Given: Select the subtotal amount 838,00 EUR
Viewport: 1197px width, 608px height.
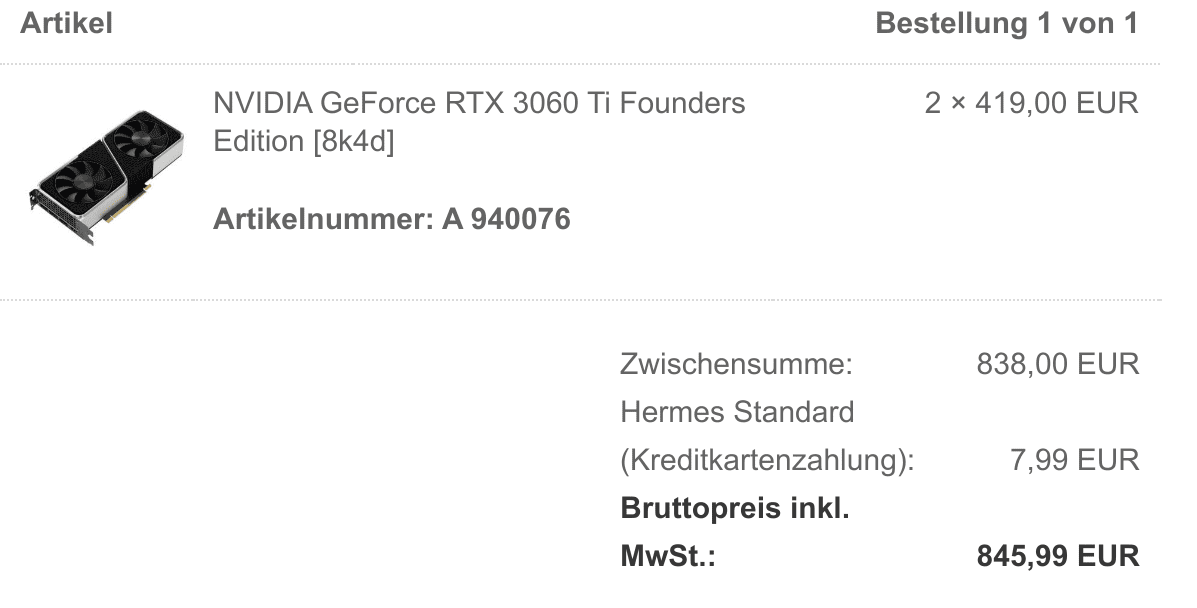Looking at the screenshot, I should click(x=1057, y=364).
